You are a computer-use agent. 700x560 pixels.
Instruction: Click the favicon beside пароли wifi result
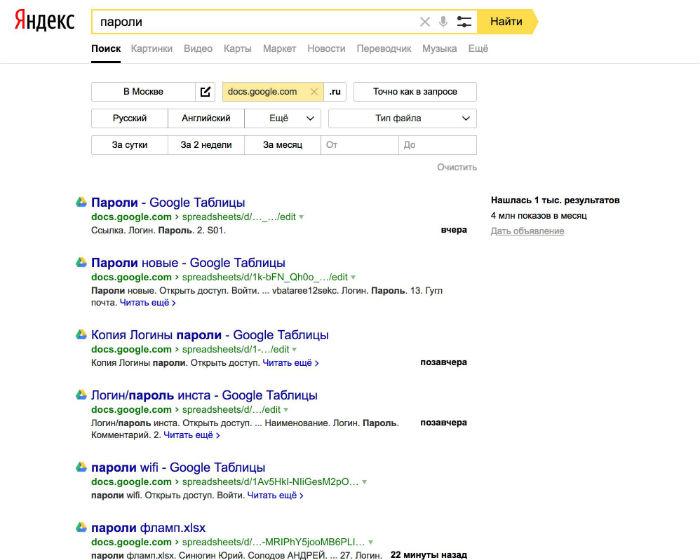[82, 467]
